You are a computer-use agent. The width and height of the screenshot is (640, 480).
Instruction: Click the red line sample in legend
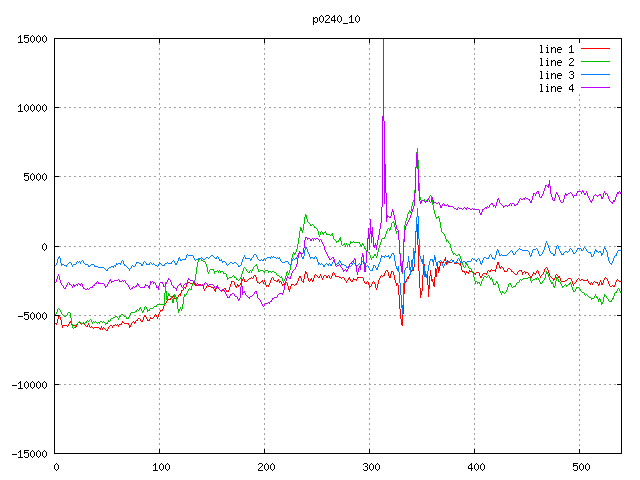coord(596,49)
